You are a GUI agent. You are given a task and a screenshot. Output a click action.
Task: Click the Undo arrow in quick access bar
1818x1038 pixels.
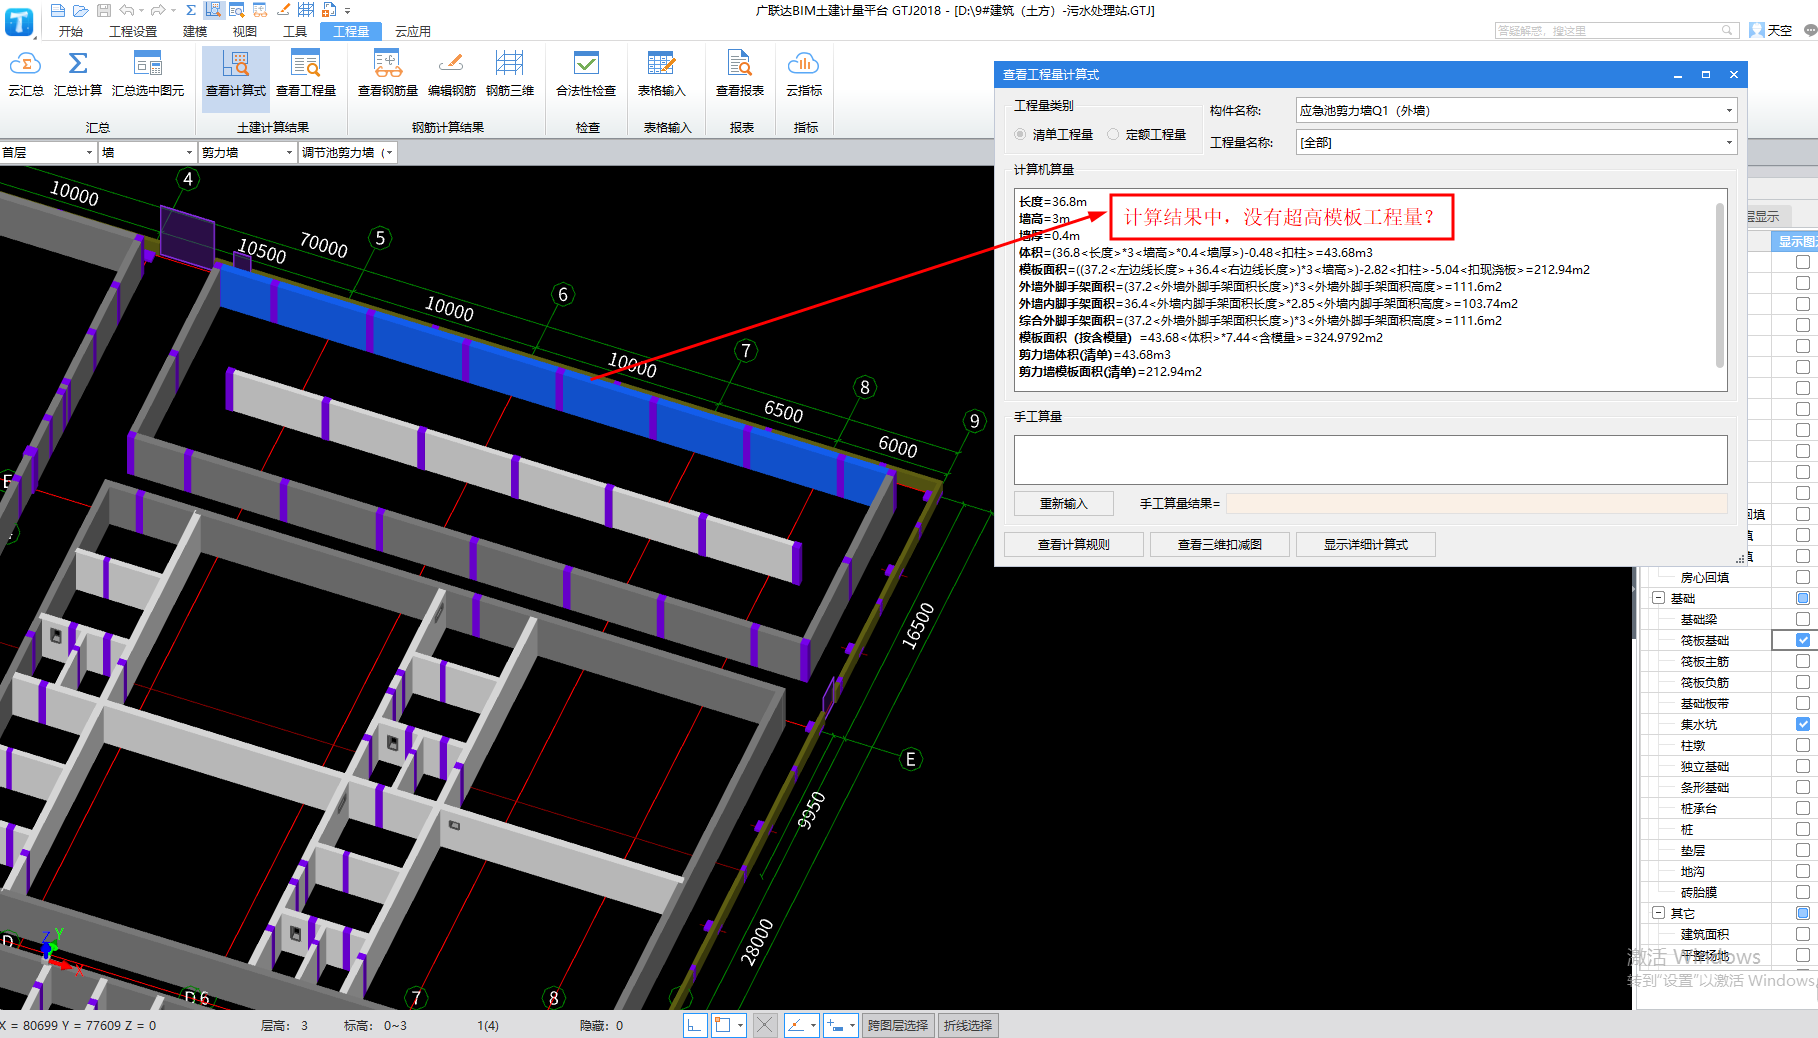pos(126,10)
